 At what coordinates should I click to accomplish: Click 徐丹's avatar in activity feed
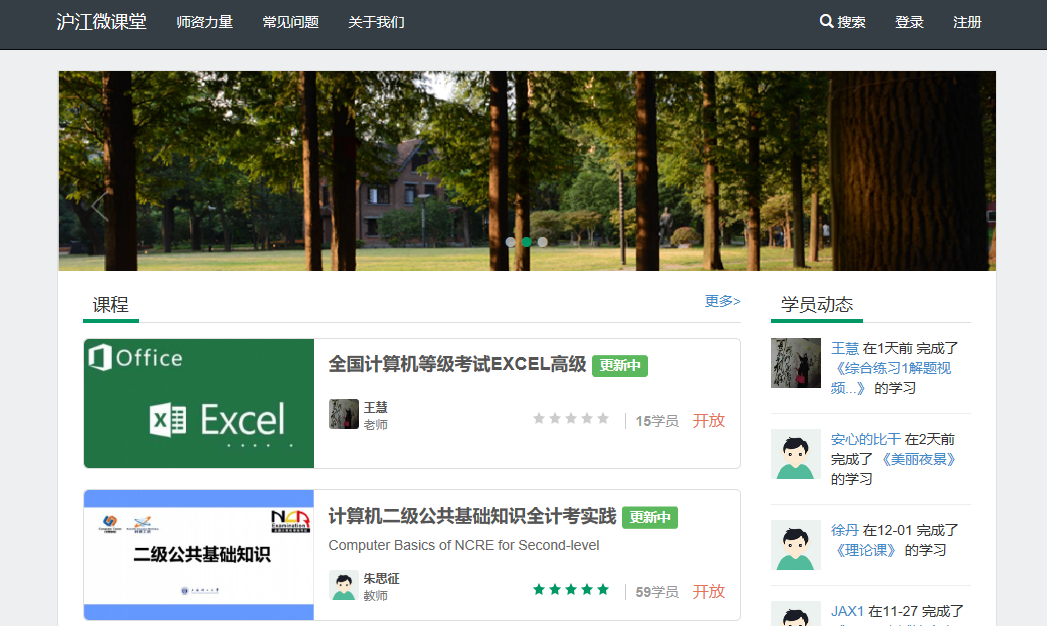[796, 545]
